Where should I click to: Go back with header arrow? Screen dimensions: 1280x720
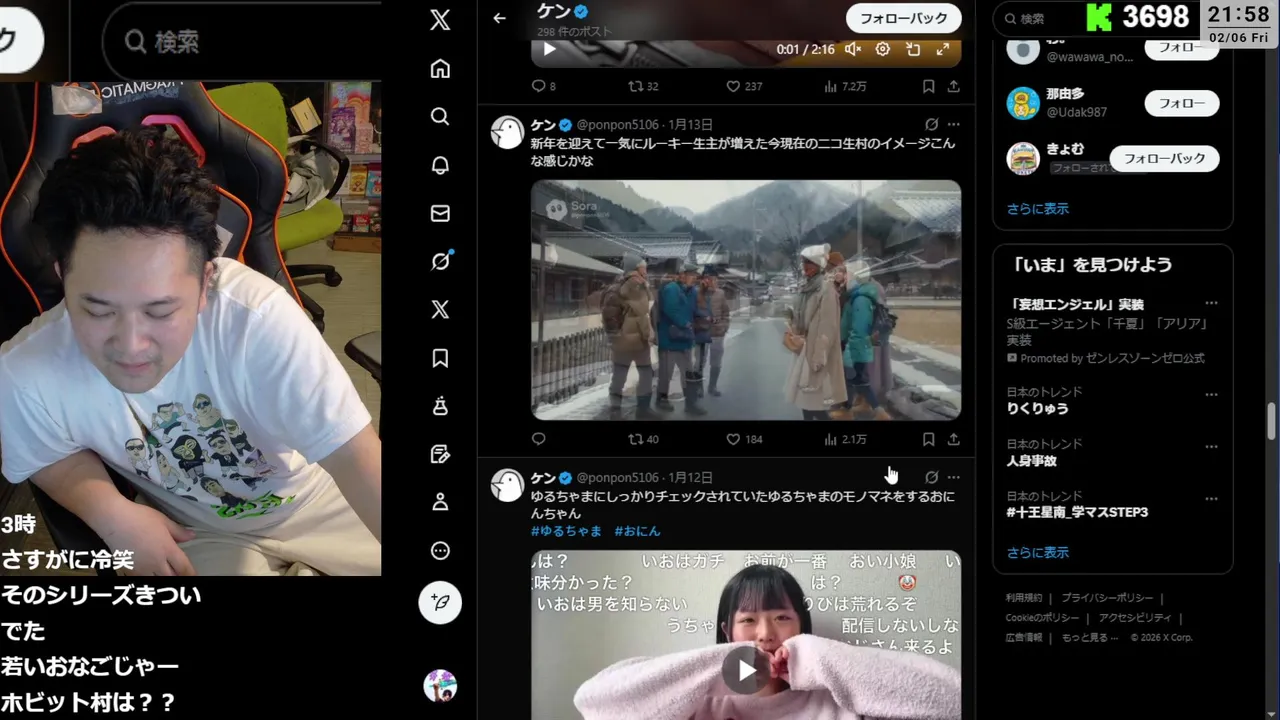(x=500, y=18)
